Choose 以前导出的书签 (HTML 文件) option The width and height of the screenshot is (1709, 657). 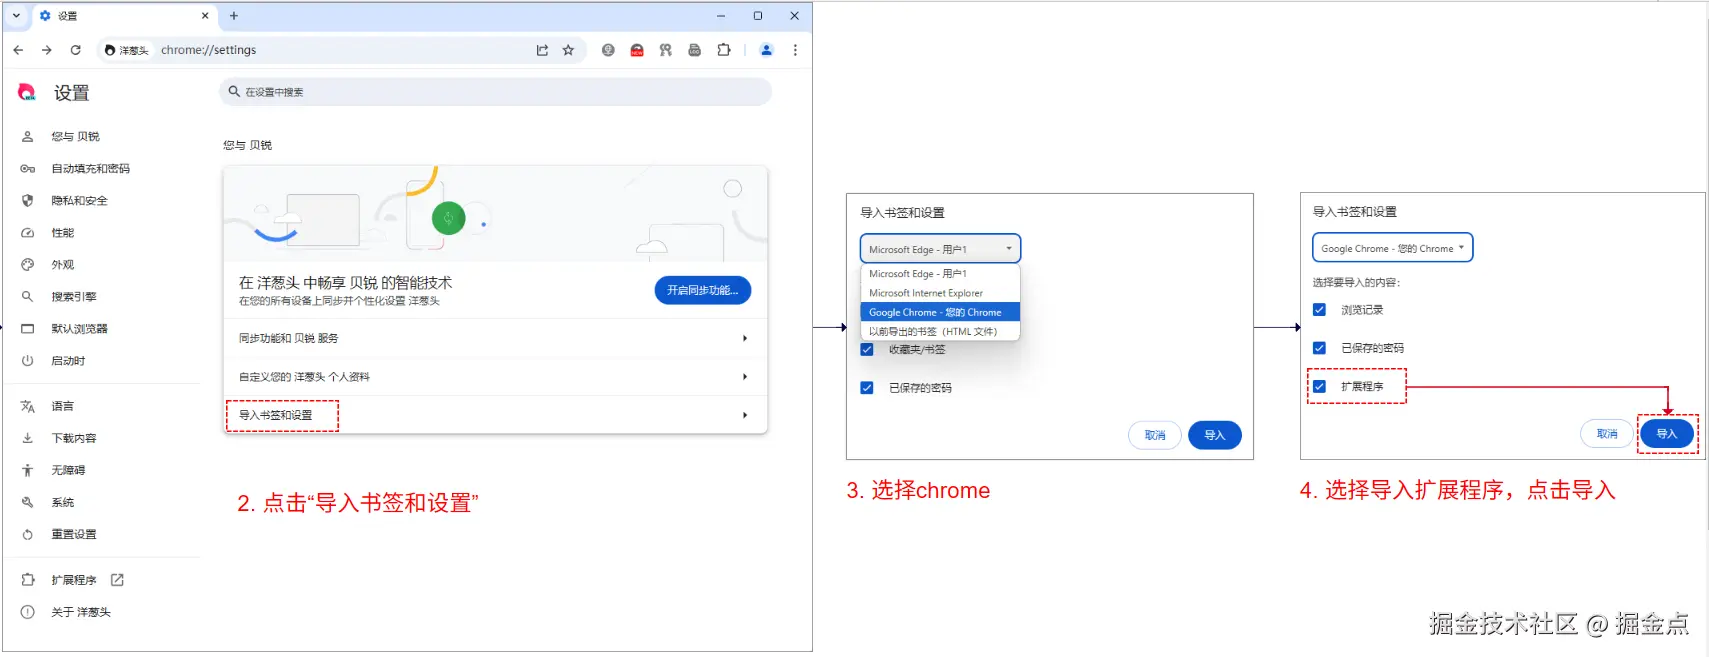pyautogui.click(x=940, y=331)
